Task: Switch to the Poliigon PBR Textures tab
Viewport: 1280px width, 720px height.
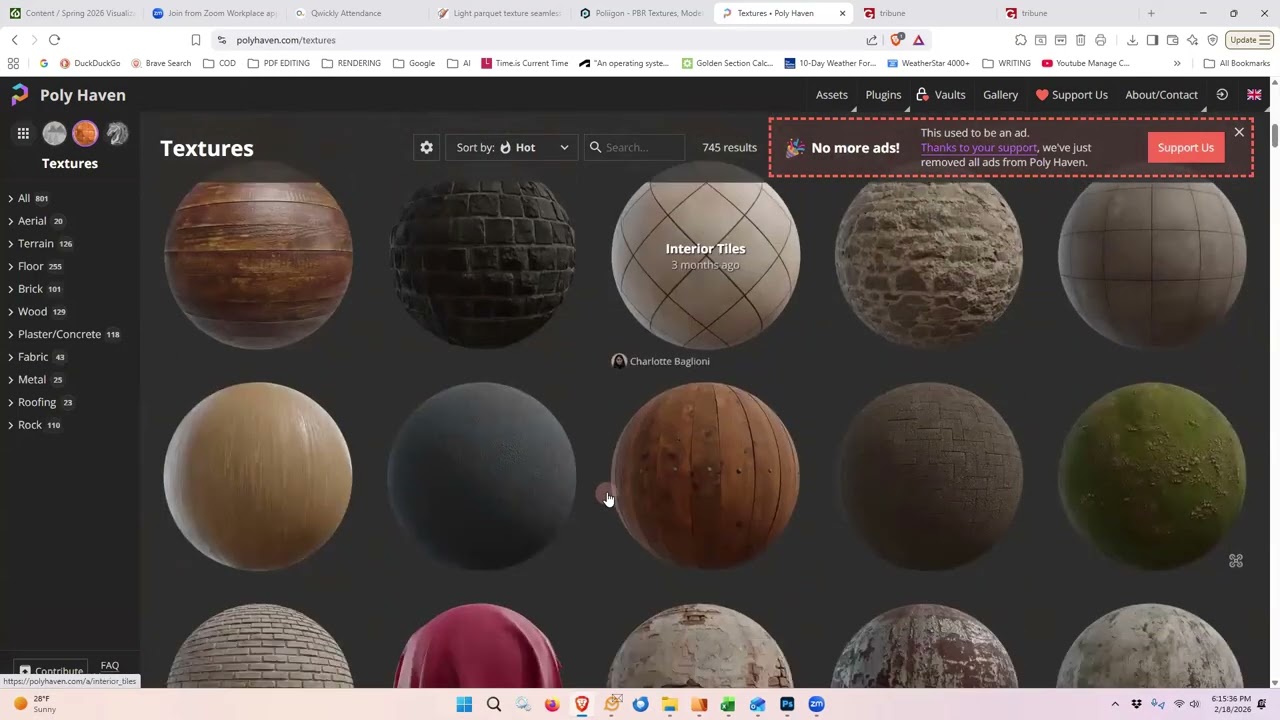Action: click(x=642, y=13)
